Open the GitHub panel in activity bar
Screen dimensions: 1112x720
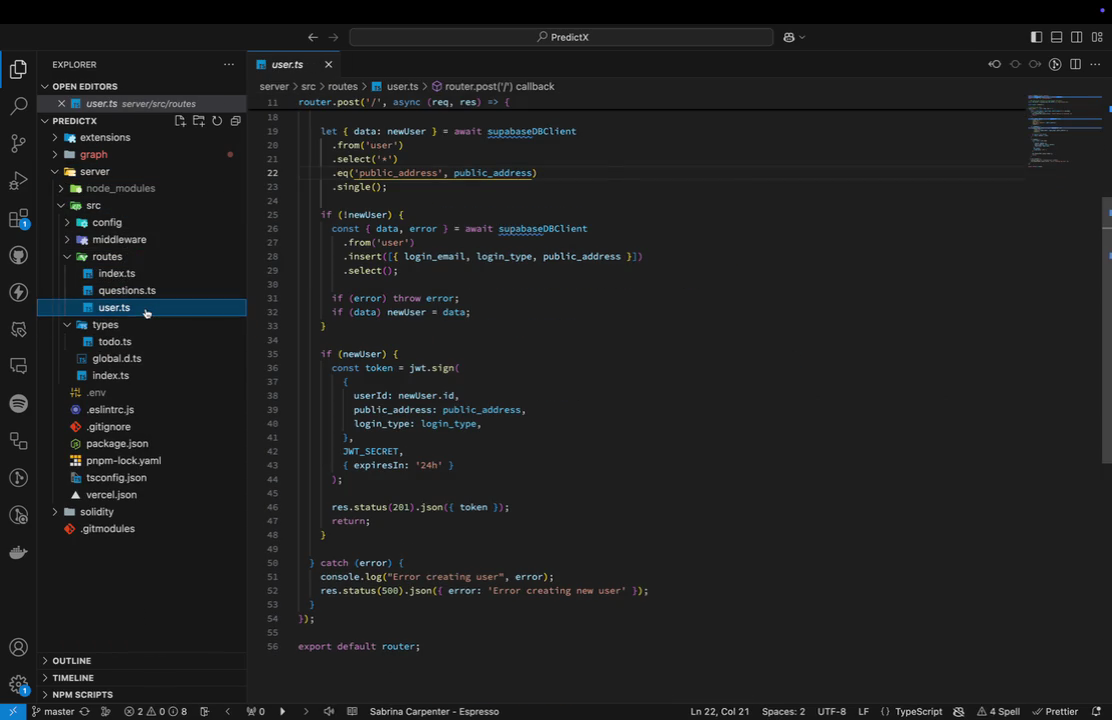pos(18,255)
